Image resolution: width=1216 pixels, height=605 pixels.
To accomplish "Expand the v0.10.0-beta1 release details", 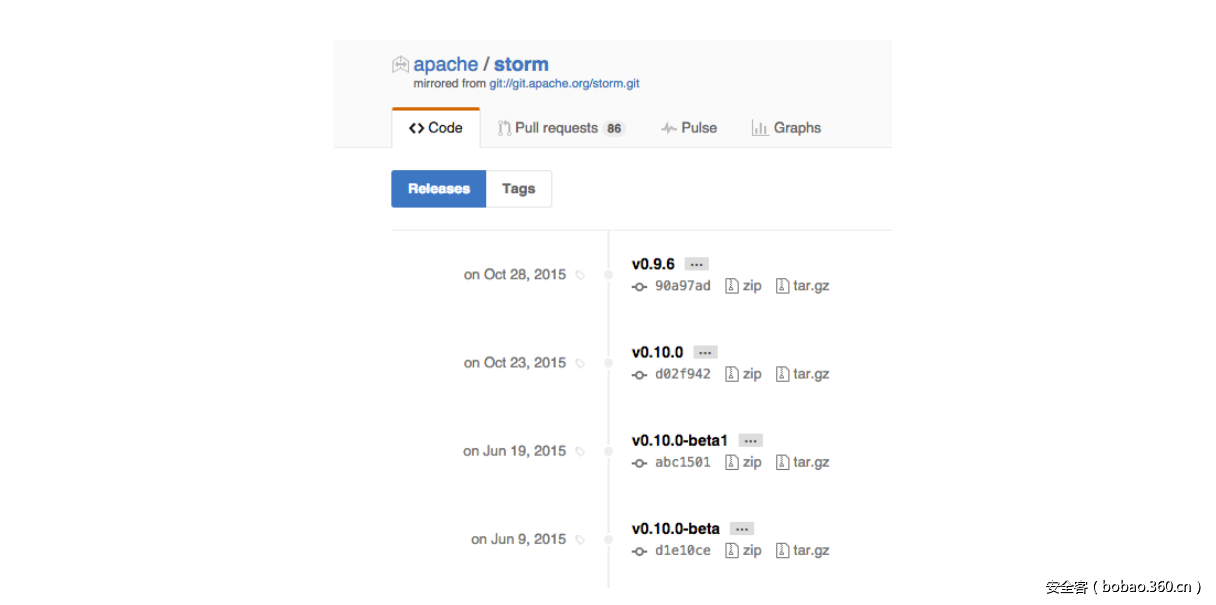I will click(x=750, y=439).
